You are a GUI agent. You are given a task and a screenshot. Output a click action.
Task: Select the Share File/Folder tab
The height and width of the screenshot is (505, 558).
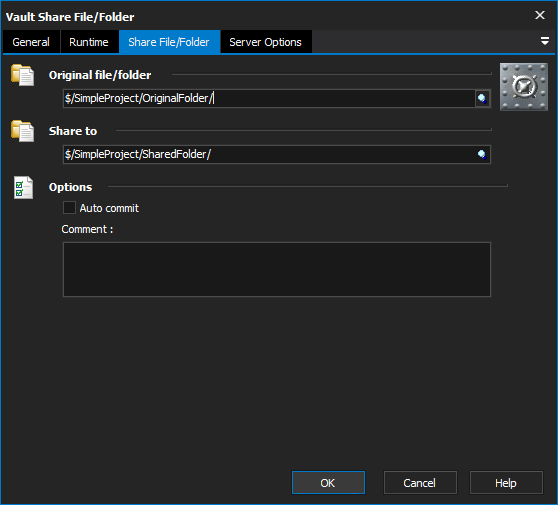tap(169, 42)
